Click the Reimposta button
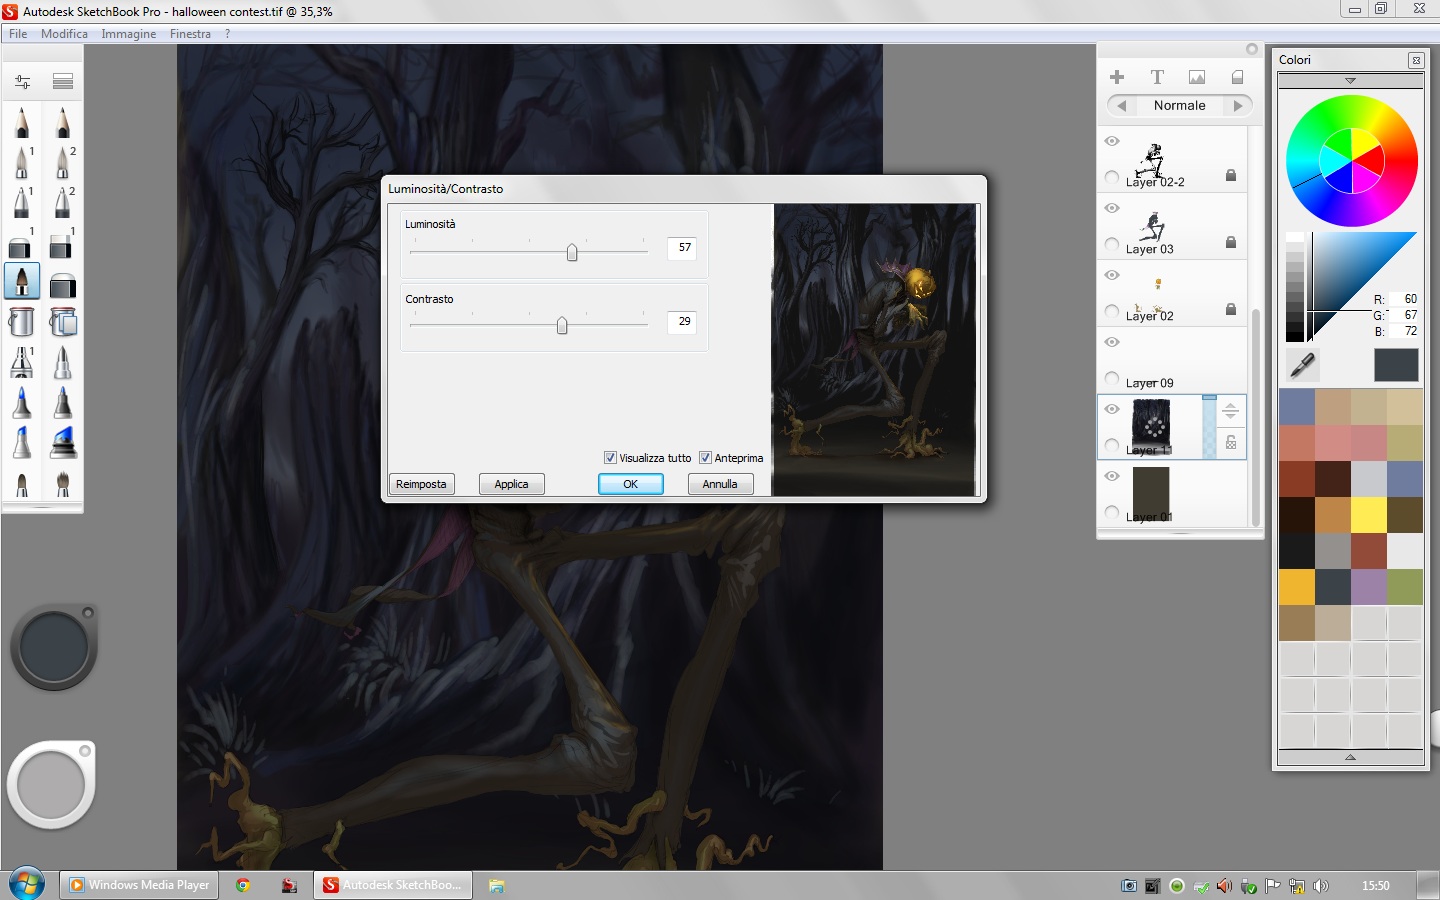 [x=421, y=484]
